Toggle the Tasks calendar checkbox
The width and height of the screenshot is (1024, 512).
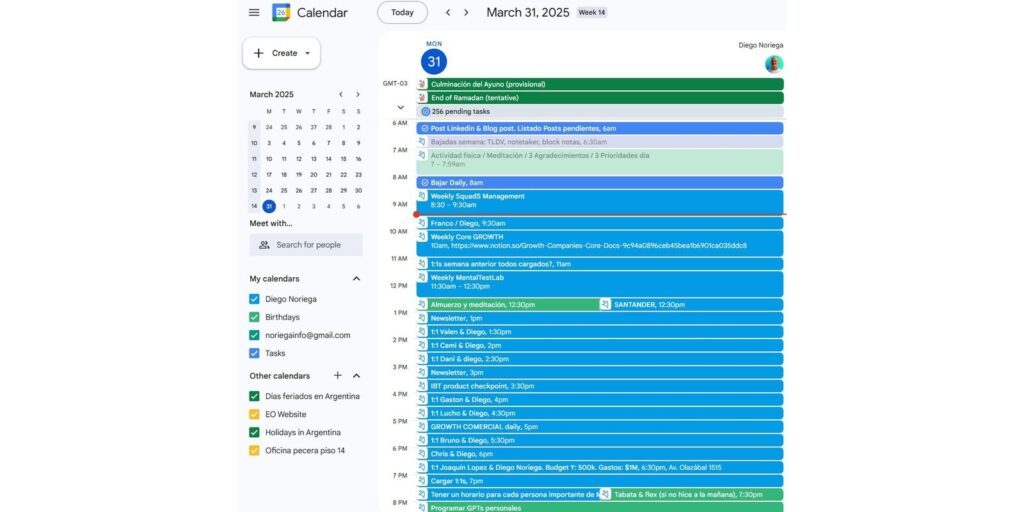(x=254, y=353)
